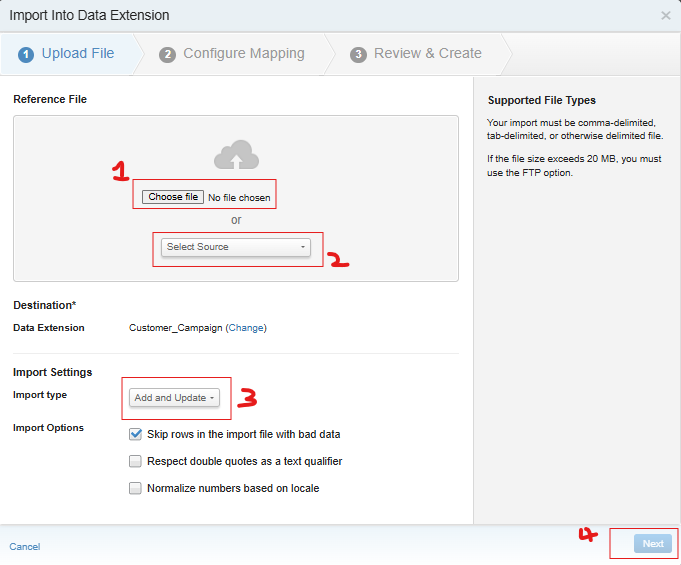681x565 pixels.
Task: Click the Next button
Action: point(652,544)
